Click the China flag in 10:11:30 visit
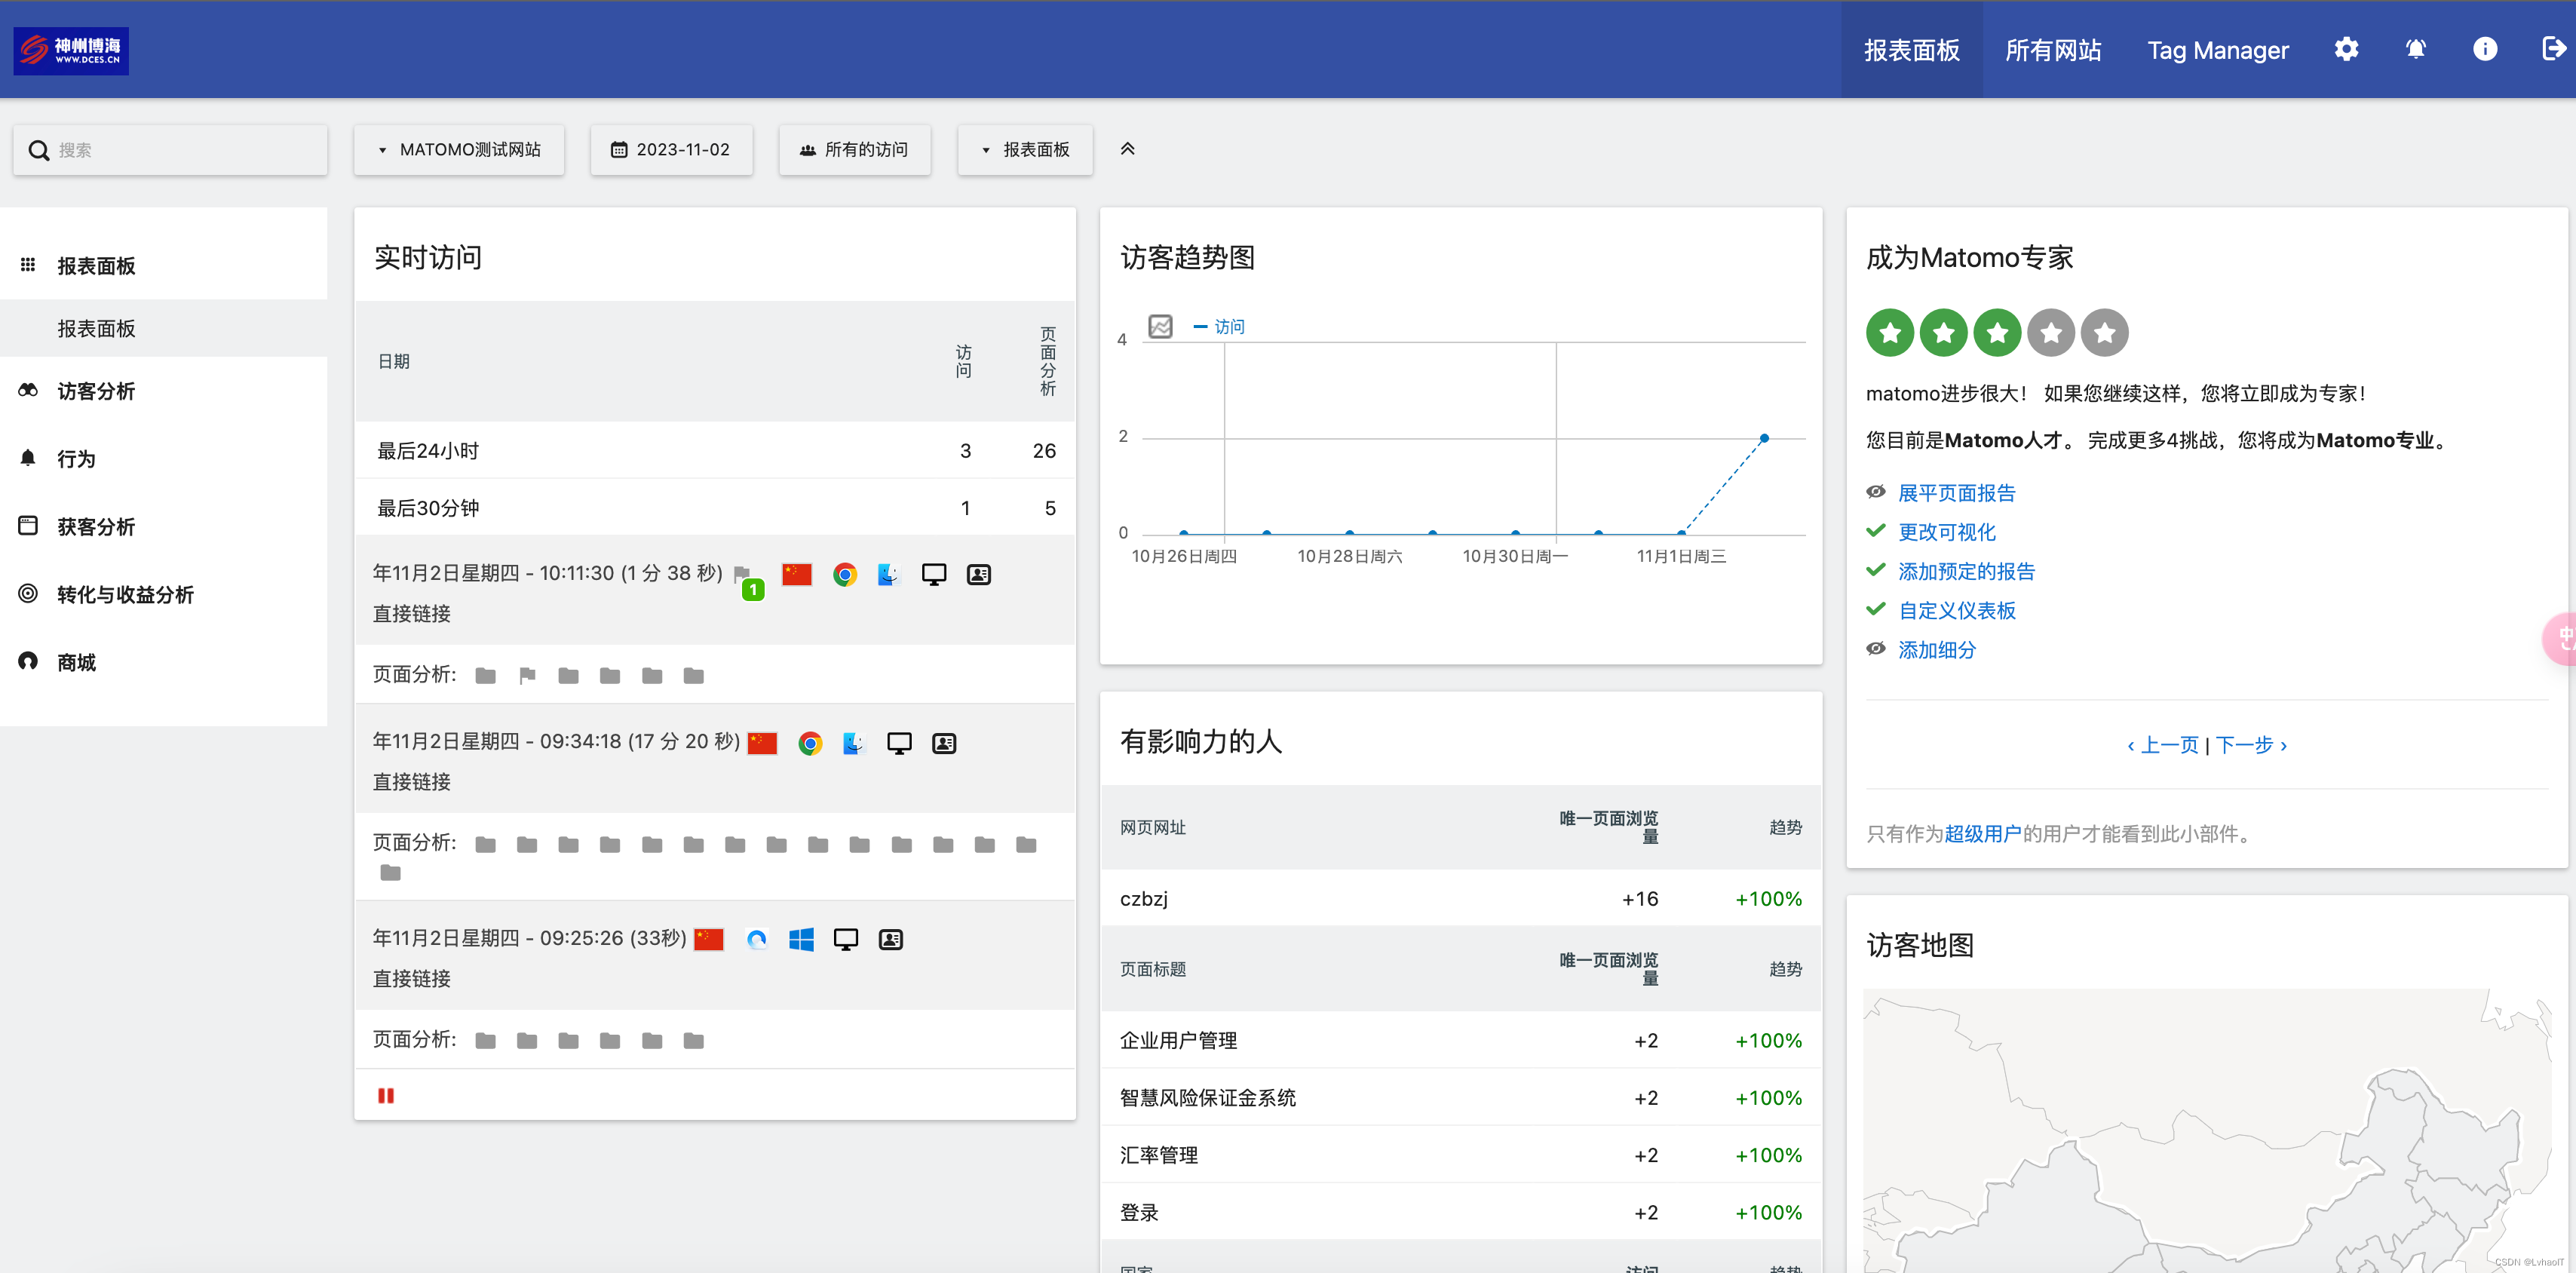2576x1273 pixels. (797, 574)
